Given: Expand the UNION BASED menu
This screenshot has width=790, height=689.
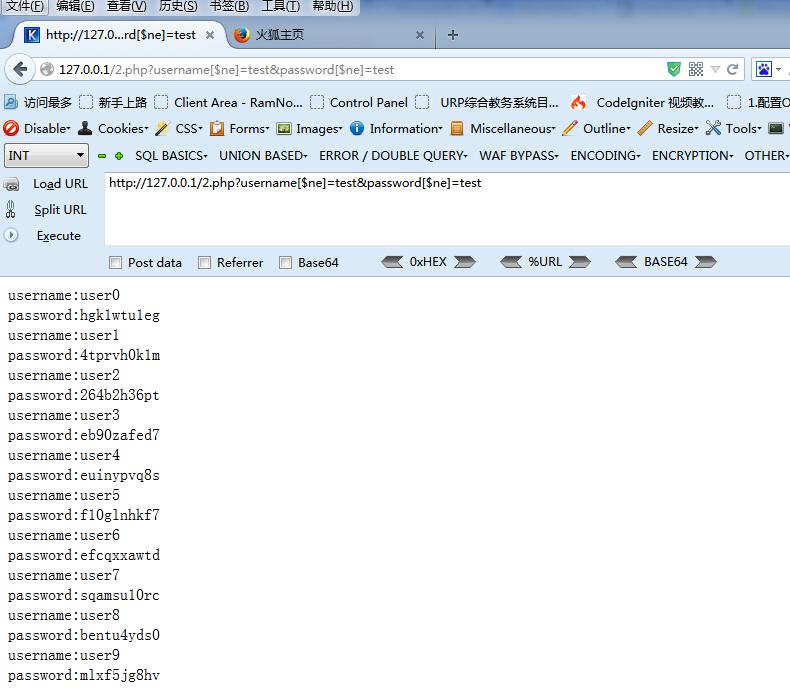Looking at the screenshot, I should click(x=262, y=156).
